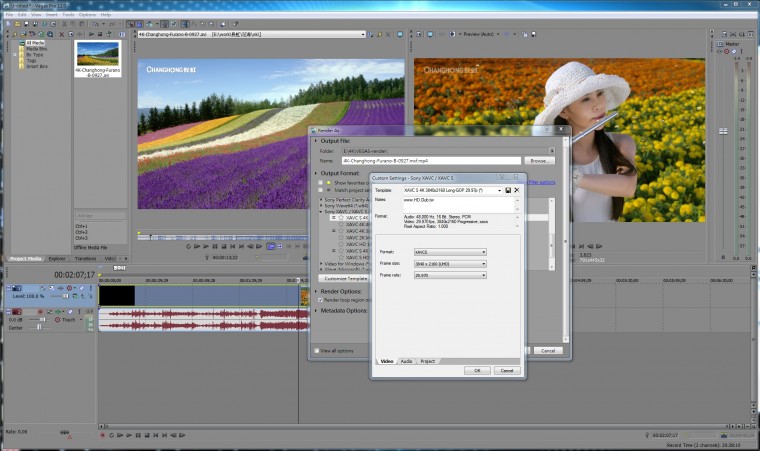The width and height of the screenshot is (760, 451).
Task: Delete the template using the X icon
Action: (516, 189)
